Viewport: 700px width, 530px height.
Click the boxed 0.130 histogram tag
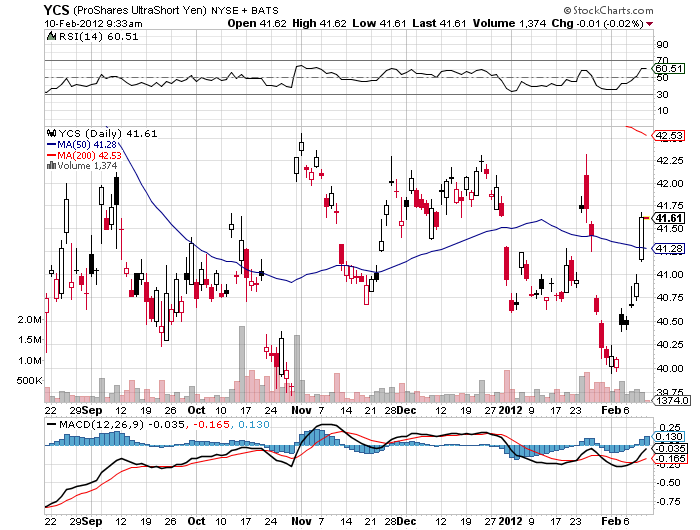(x=668, y=436)
